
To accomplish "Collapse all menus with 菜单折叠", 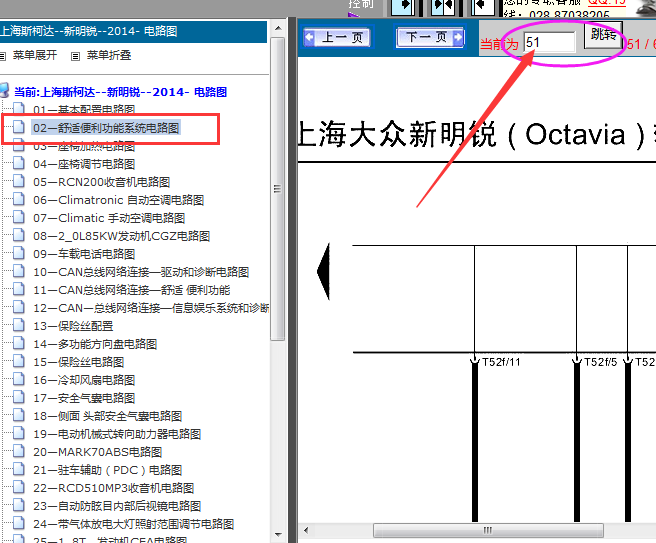I will [x=109, y=55].
